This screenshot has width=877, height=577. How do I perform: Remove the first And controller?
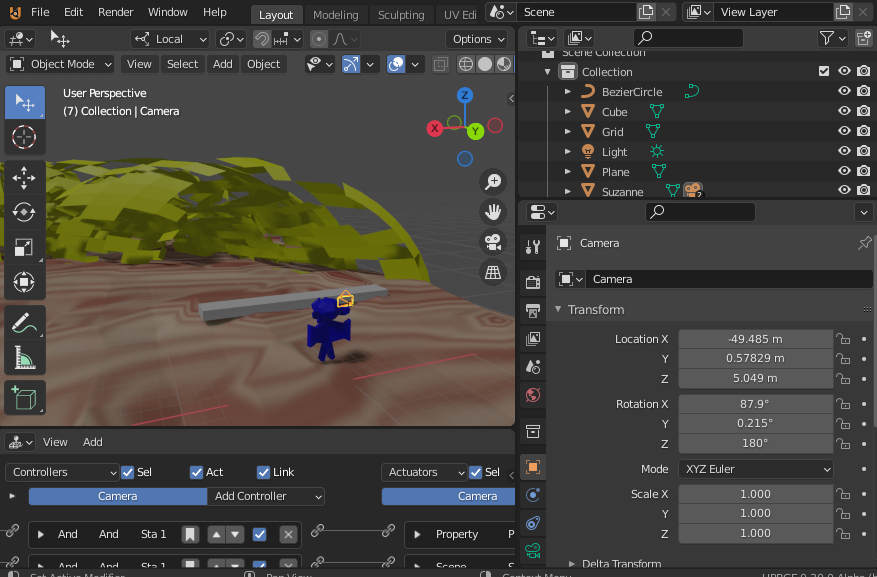[288, 535]
